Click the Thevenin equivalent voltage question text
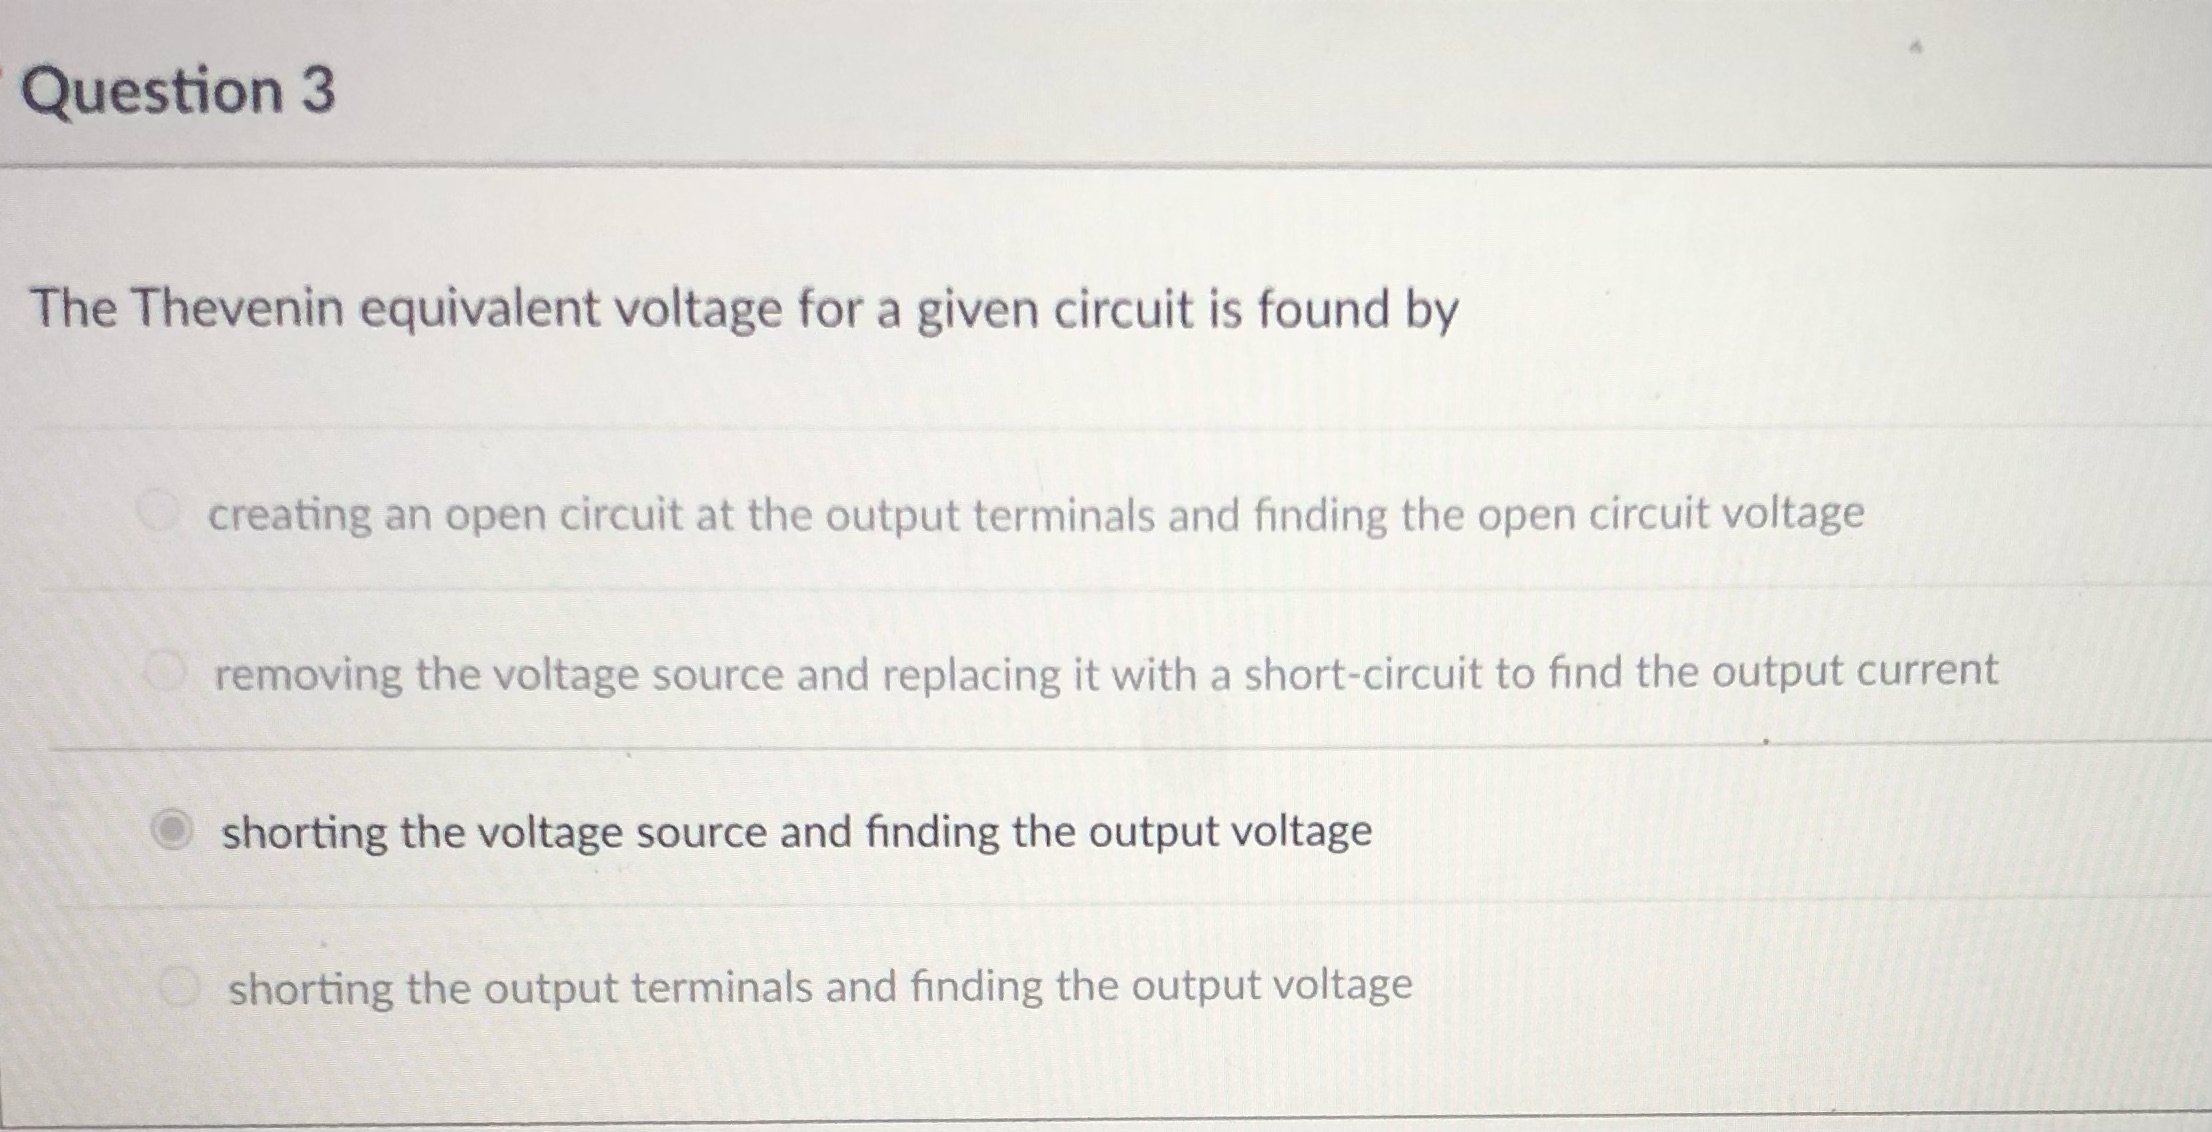2212x1132 pixels. [x=741, y=308]
